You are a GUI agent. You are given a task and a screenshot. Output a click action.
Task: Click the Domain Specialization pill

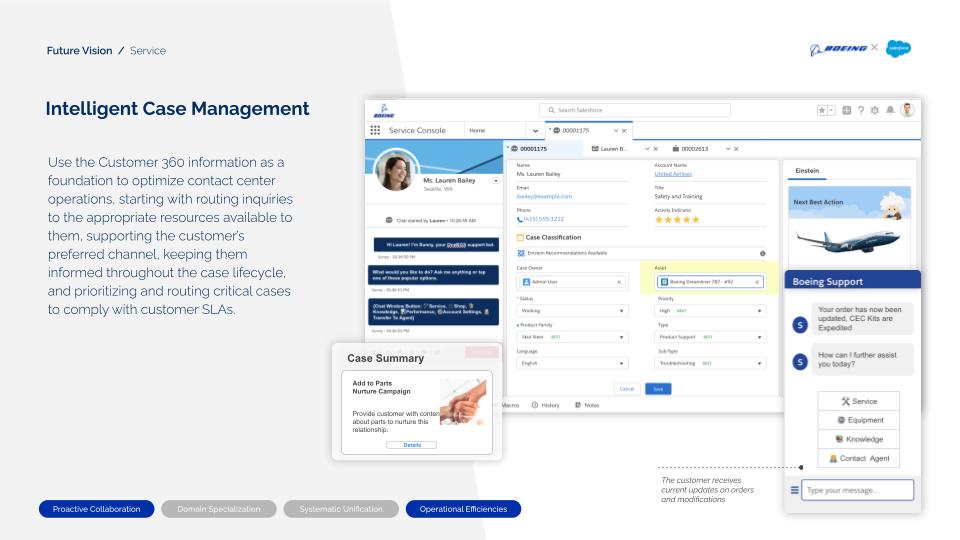(x=219, y=509)
